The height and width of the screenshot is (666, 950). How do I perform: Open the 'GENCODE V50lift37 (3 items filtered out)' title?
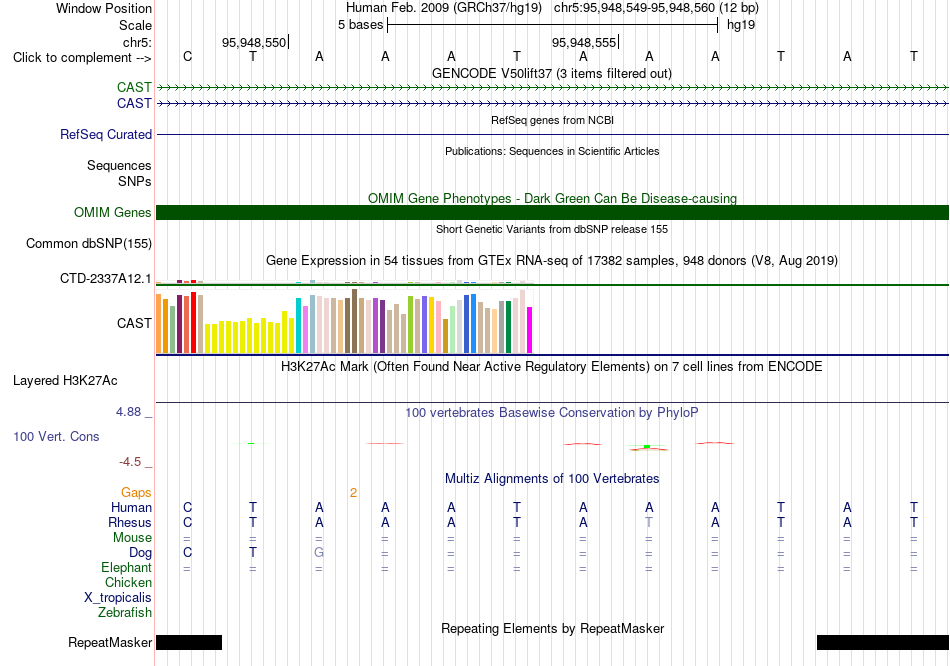point(552,73)
